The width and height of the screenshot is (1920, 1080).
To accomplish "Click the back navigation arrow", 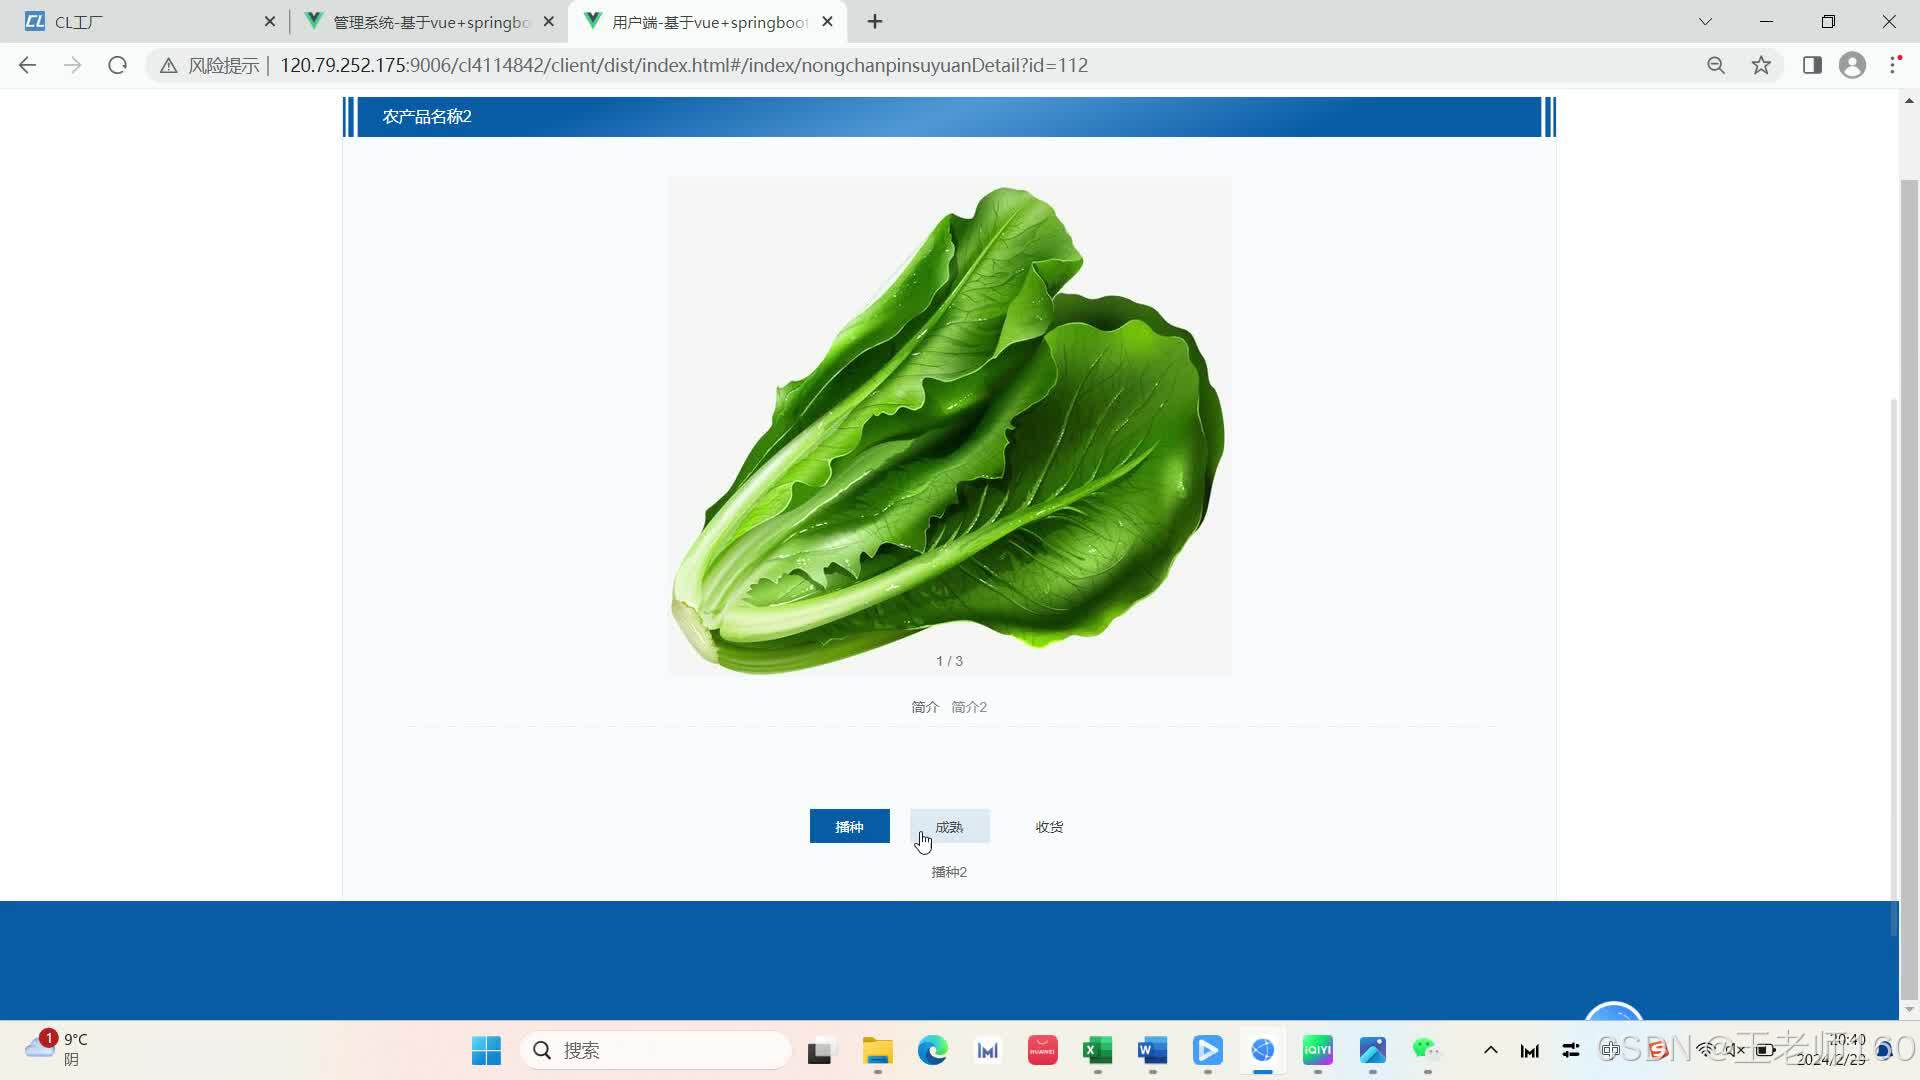I will tap(27, 65).
